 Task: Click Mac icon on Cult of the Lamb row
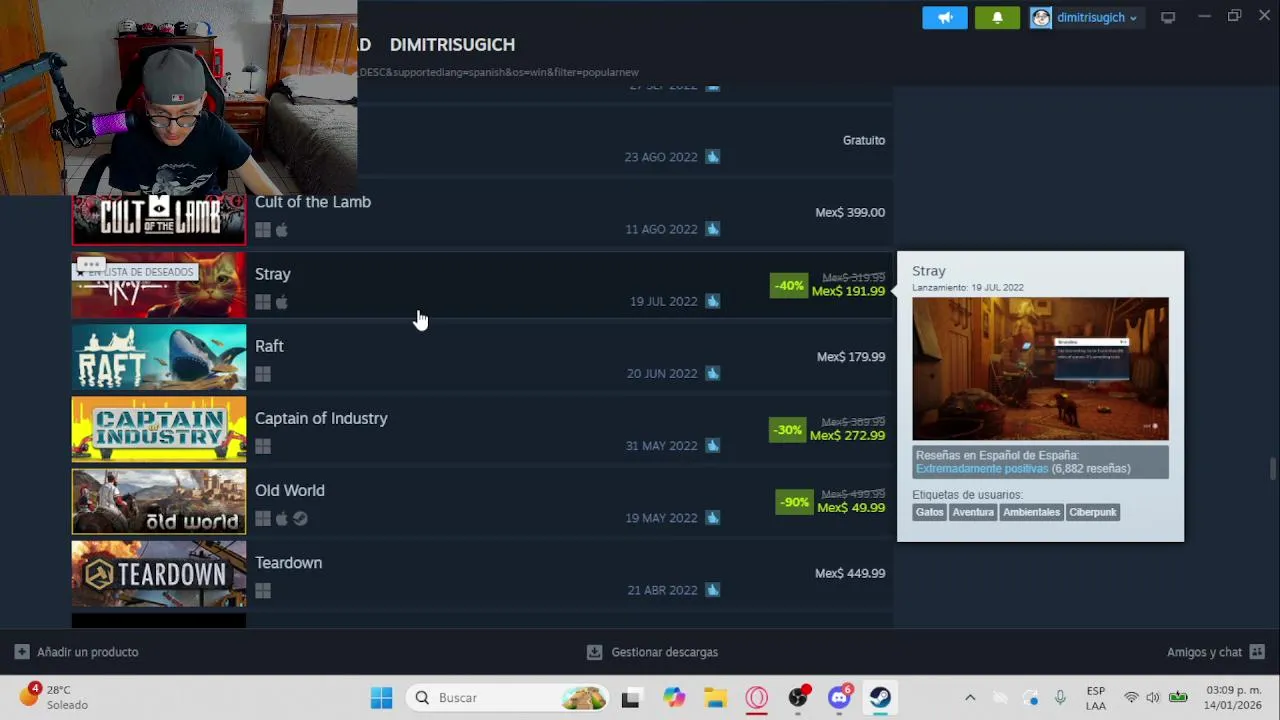click(282, 230)
